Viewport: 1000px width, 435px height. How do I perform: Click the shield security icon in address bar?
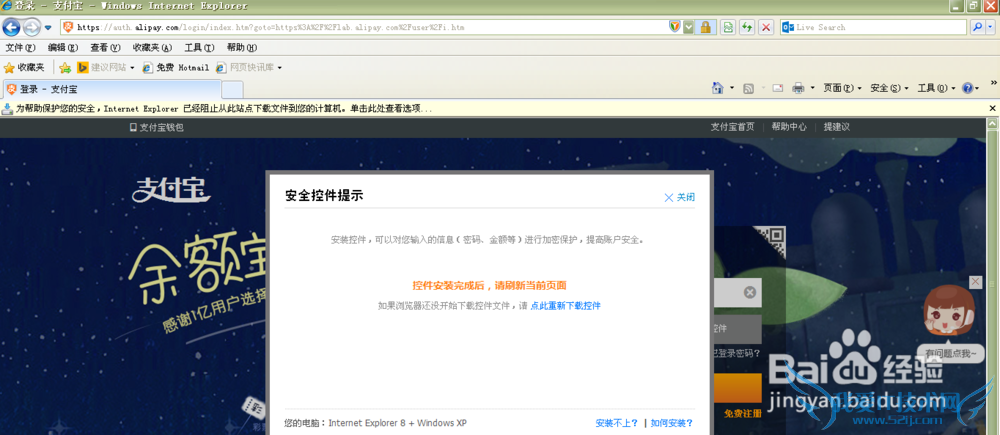pyautogui.click(x=675, y=27)
